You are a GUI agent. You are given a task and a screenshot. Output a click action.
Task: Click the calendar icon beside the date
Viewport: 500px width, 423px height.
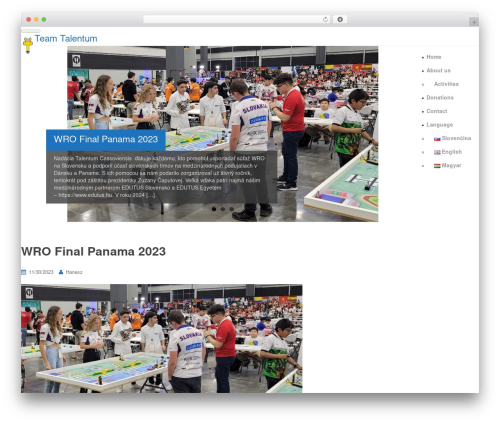click(23, 272)
